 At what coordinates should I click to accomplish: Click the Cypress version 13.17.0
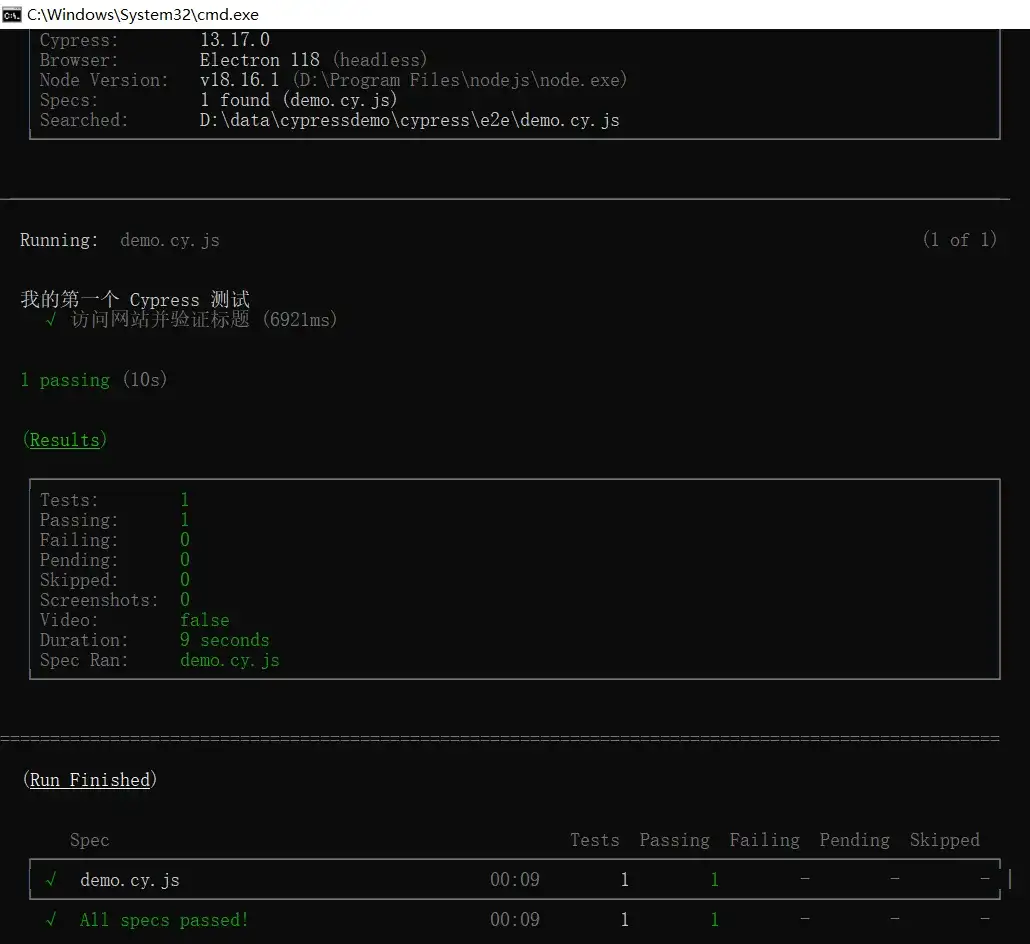click(x=235, y=39)
